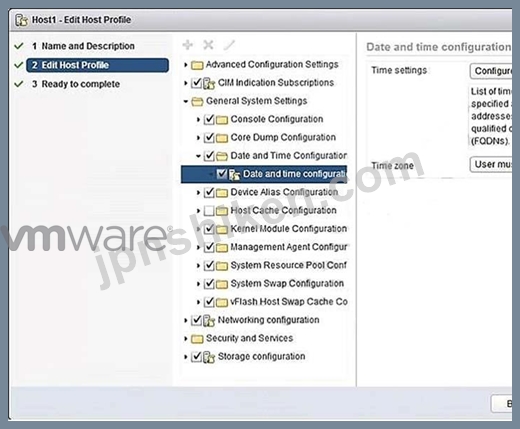Click the Security and Services folder icon
Viewport: 520px width, 429px height.
point(197,339)
